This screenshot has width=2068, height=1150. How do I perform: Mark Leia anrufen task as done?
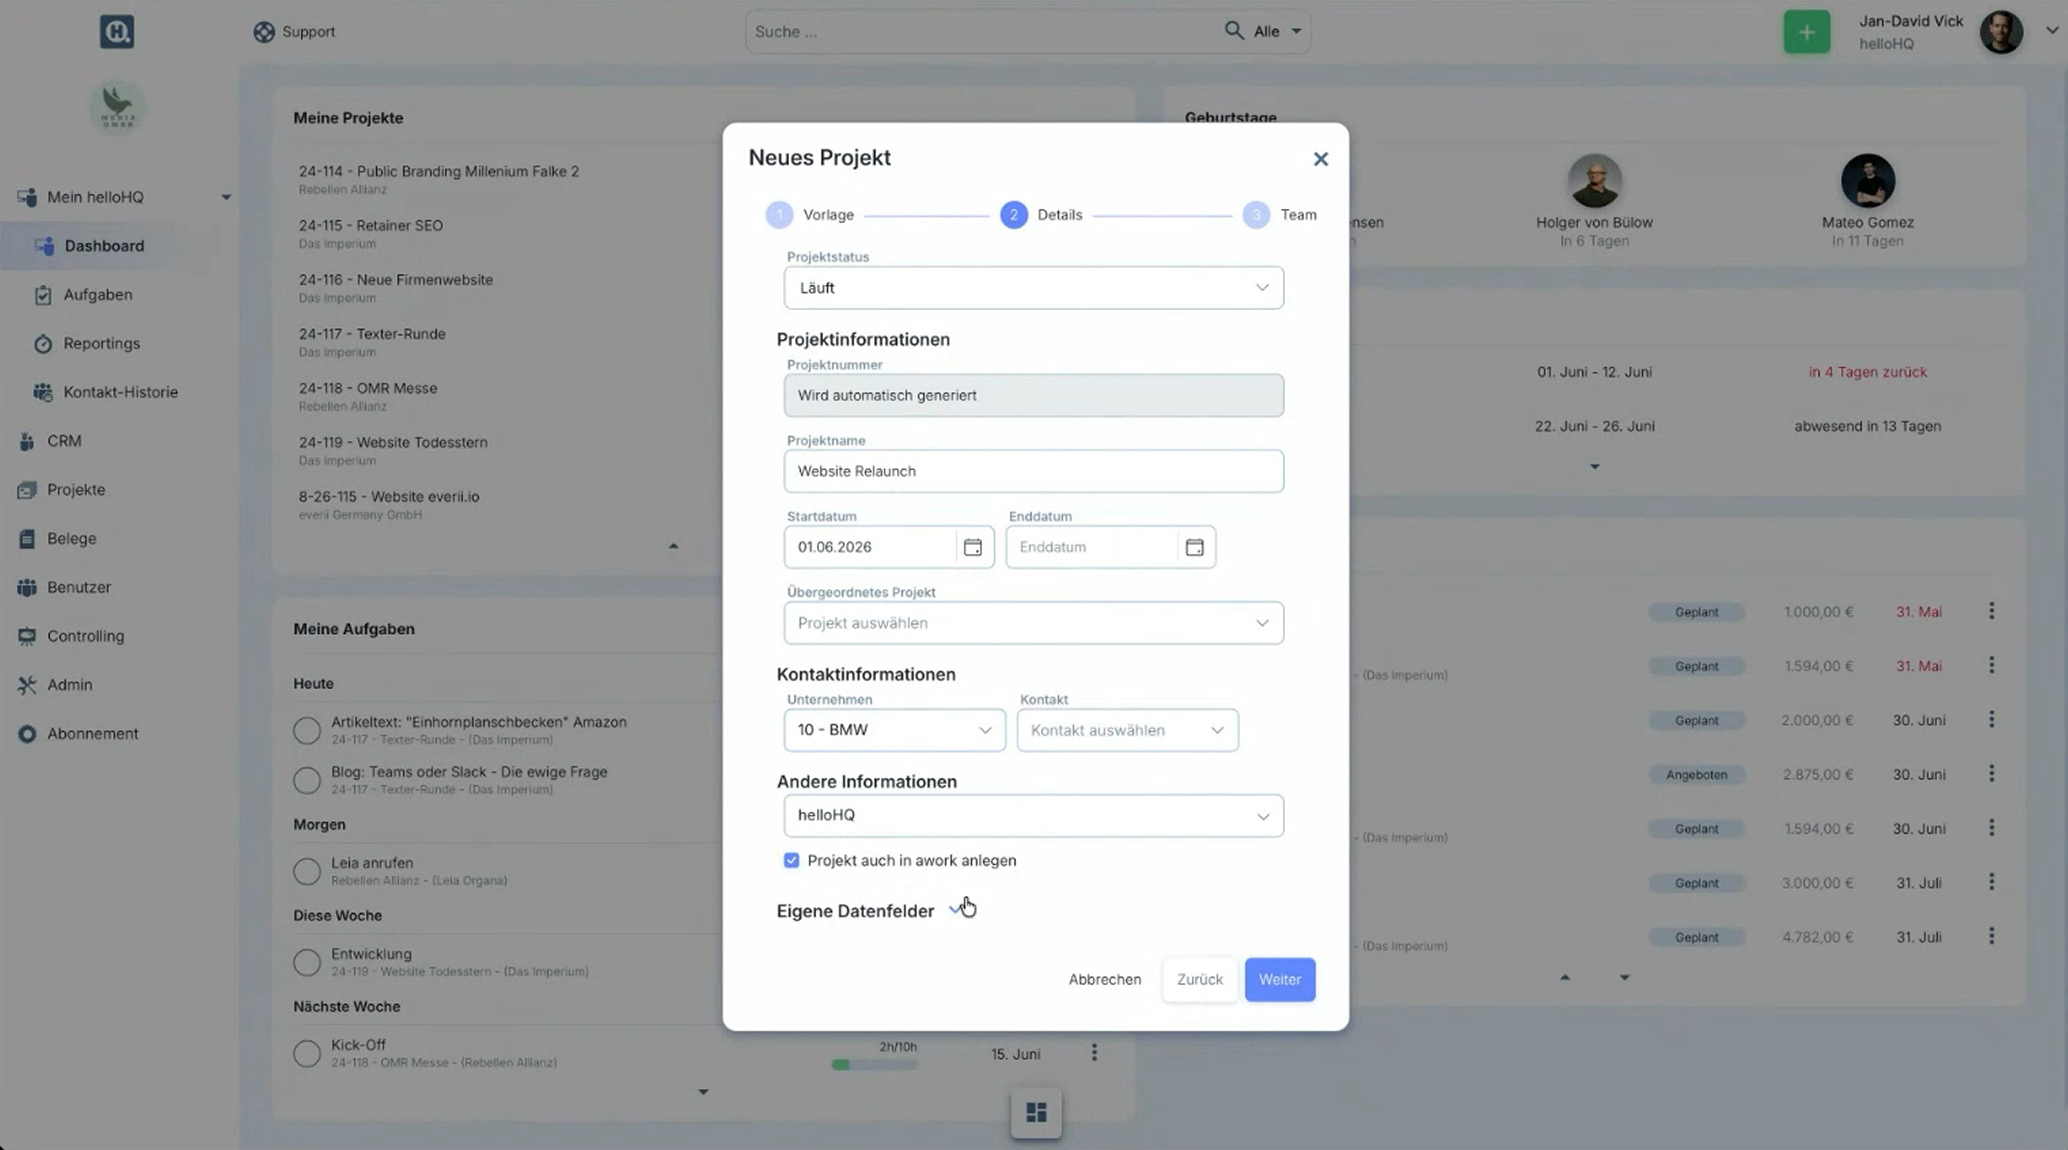(307, 871)
